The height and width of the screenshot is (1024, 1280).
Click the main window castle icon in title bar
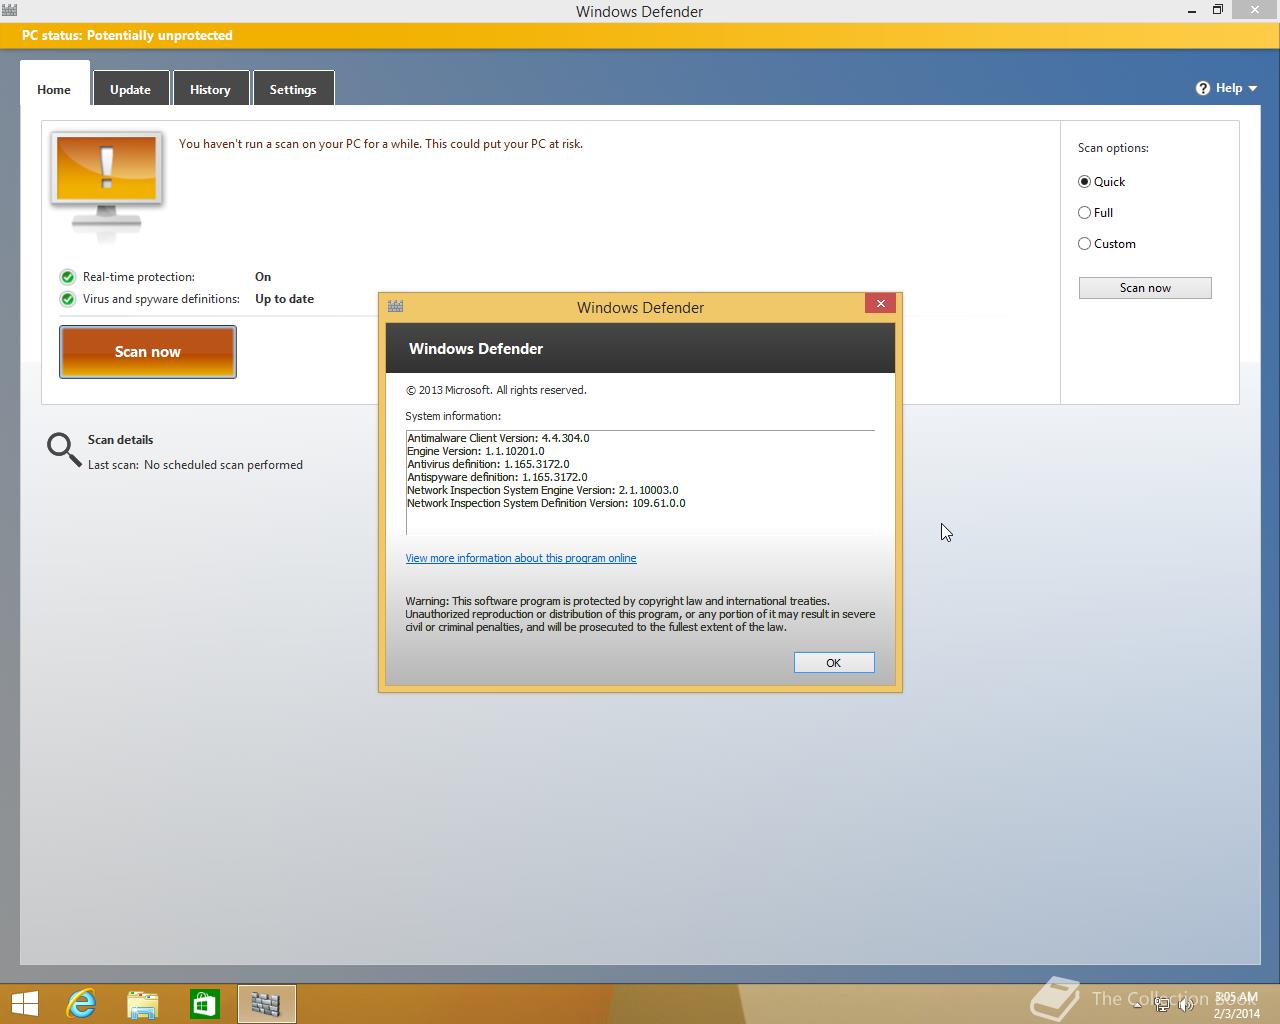[9, 11]
